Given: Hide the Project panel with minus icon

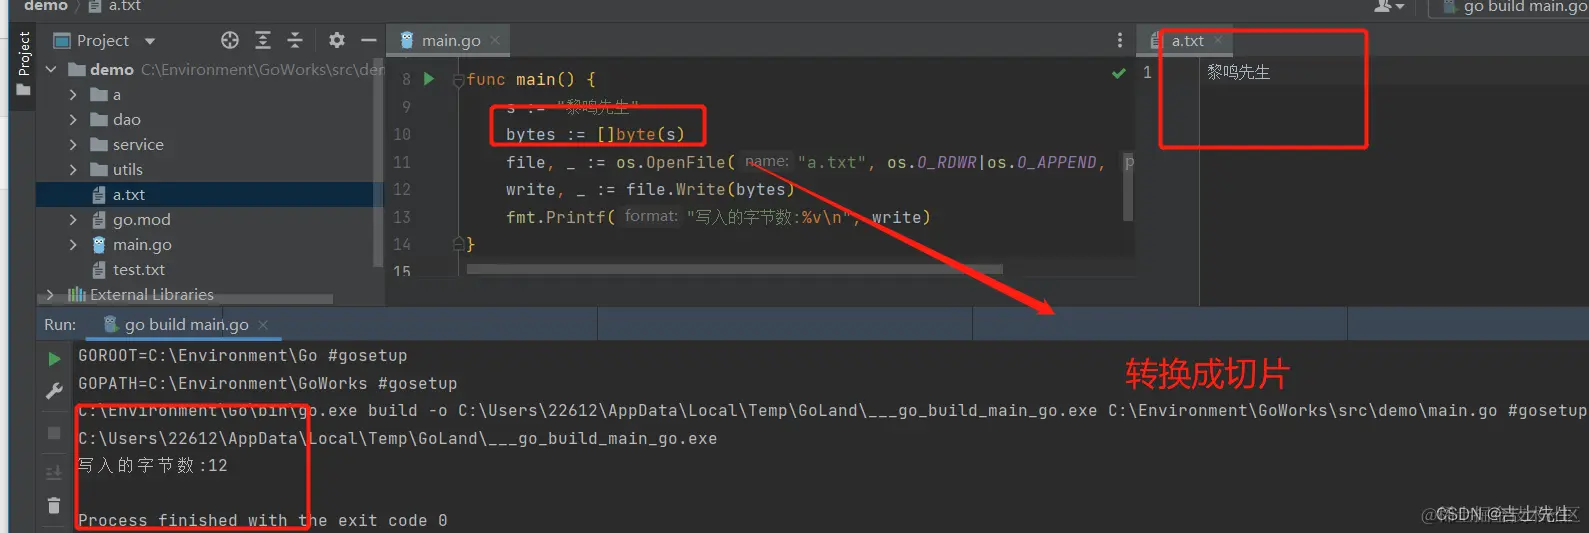Looking at the screenshot, I should [x=369, y=40].
